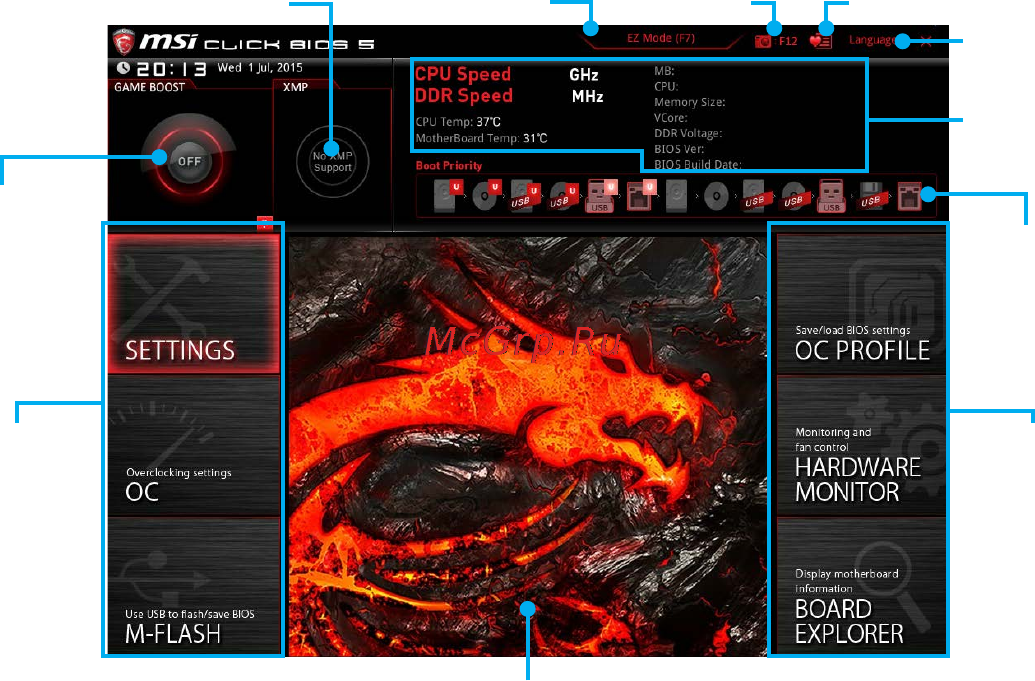This screenshot has width=1035, height=681.
Task: Open the favorites heart list icon
Action: point(820,41)
